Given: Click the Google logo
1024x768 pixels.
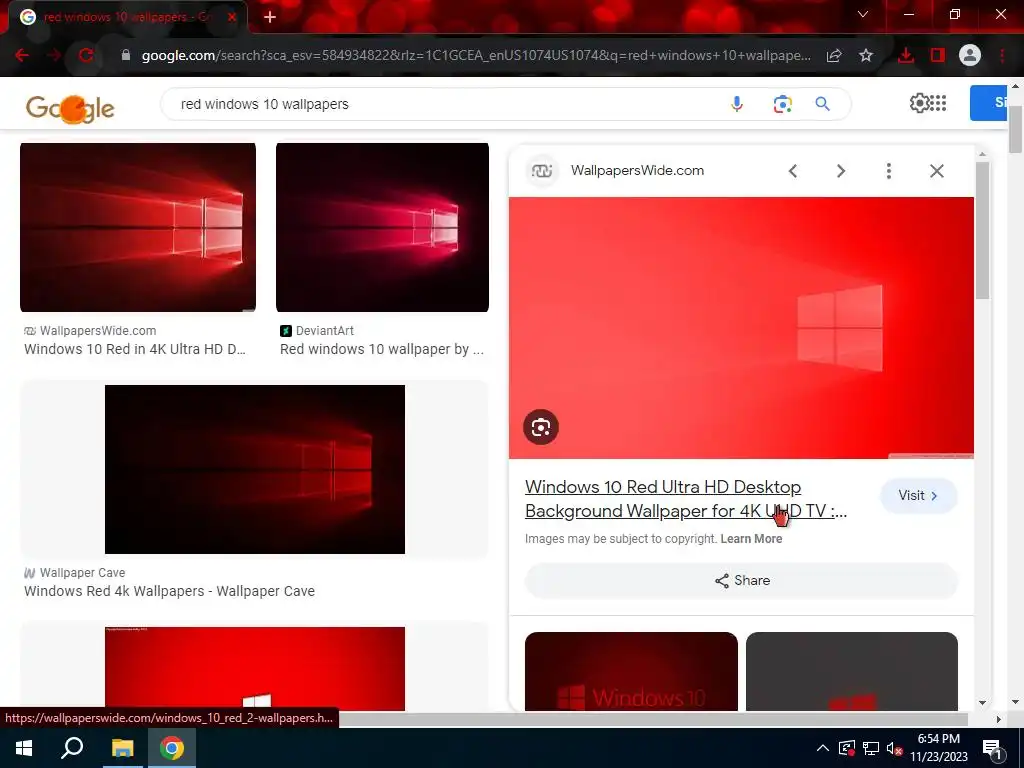Looking at the screenshot, I should coord(71,107).
